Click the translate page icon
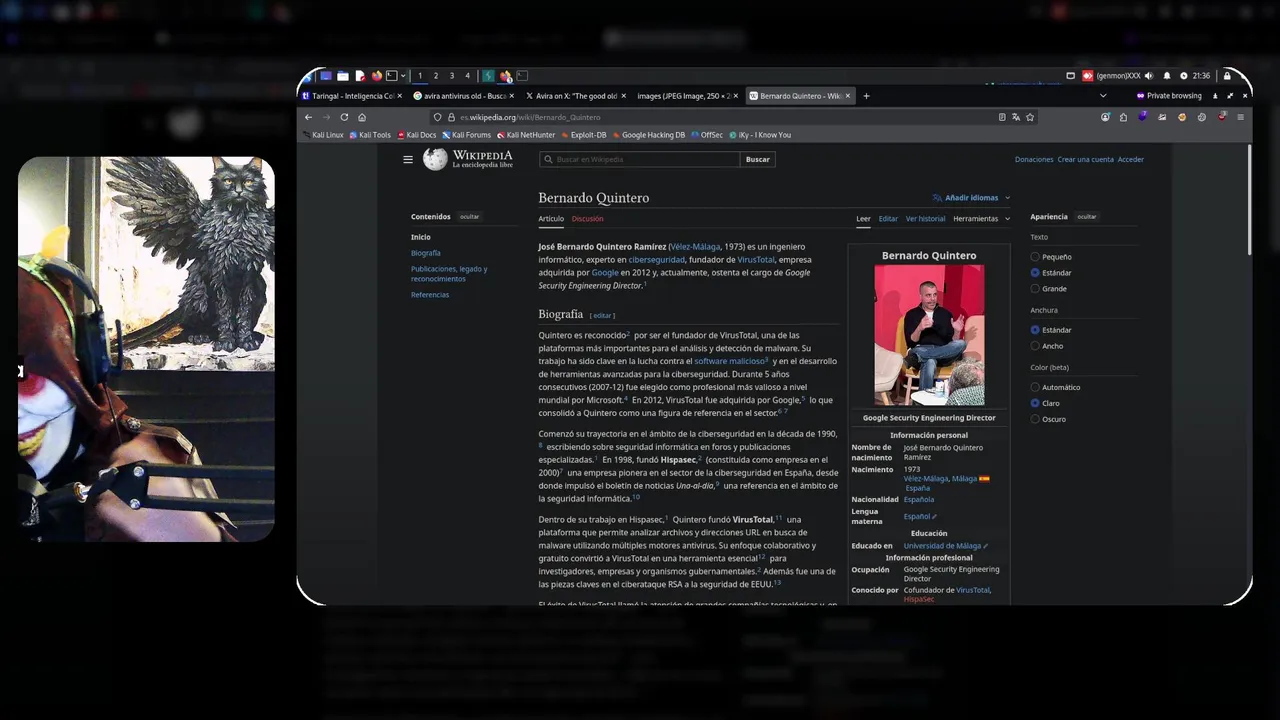 click(x=1016, y=117)
